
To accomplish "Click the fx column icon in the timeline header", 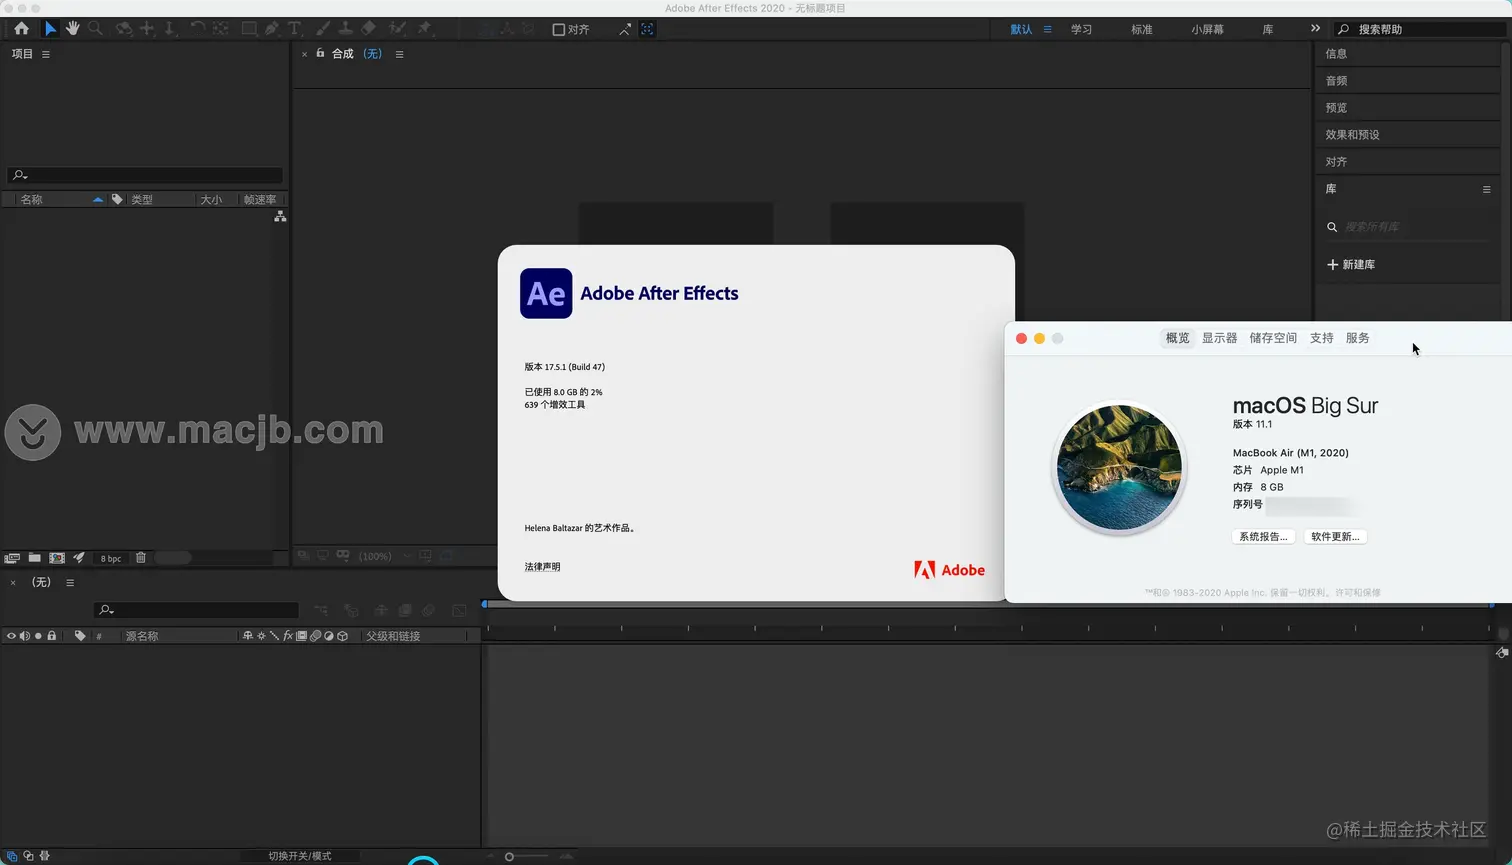I will 288,636.
